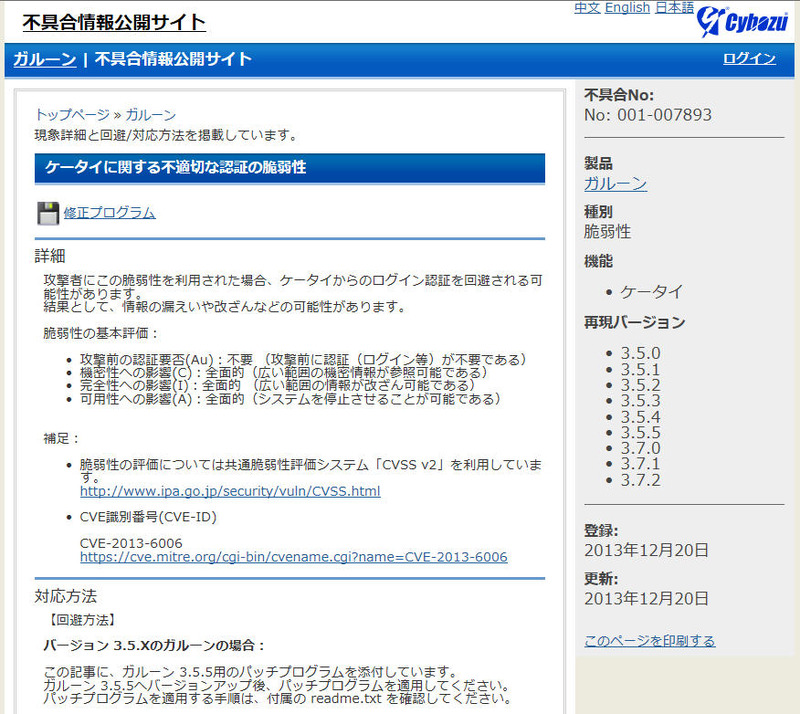Viewport: 800px width, 714px height.
Task: Click the bug number No: 001-007893
Action: coord(647,115)
